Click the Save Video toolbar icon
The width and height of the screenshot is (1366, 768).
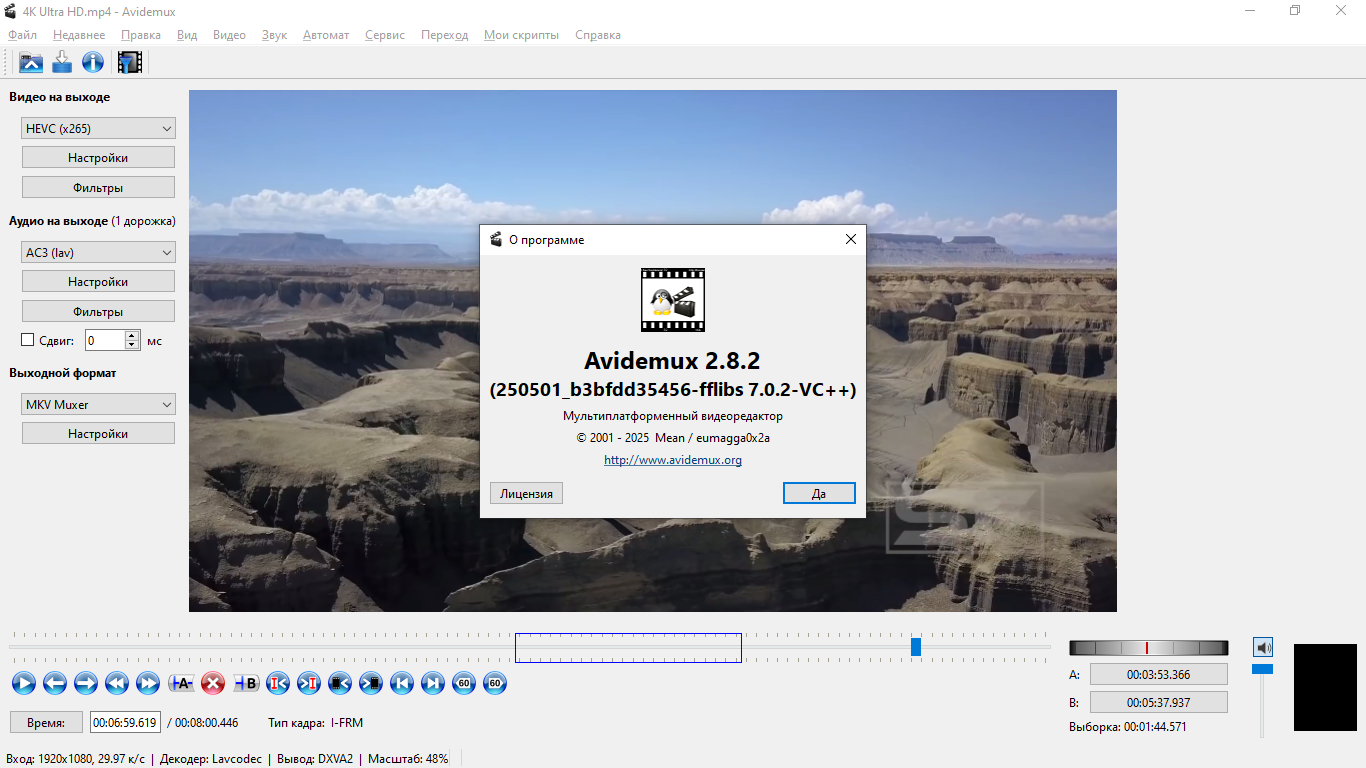pos(62,62)
